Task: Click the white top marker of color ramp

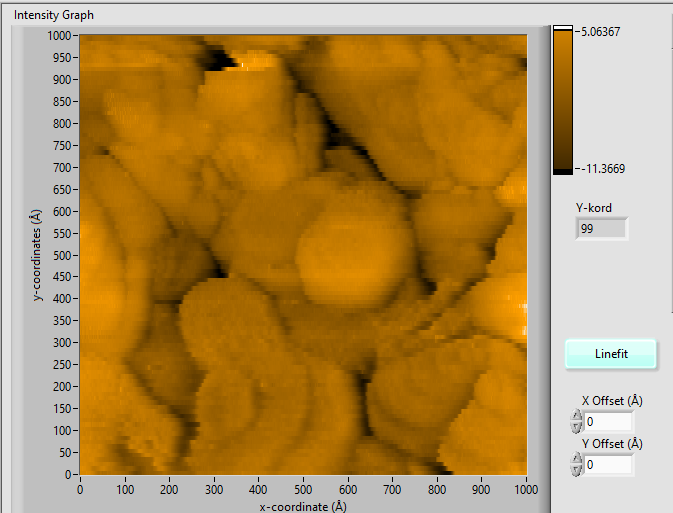Action: [563, 28]
